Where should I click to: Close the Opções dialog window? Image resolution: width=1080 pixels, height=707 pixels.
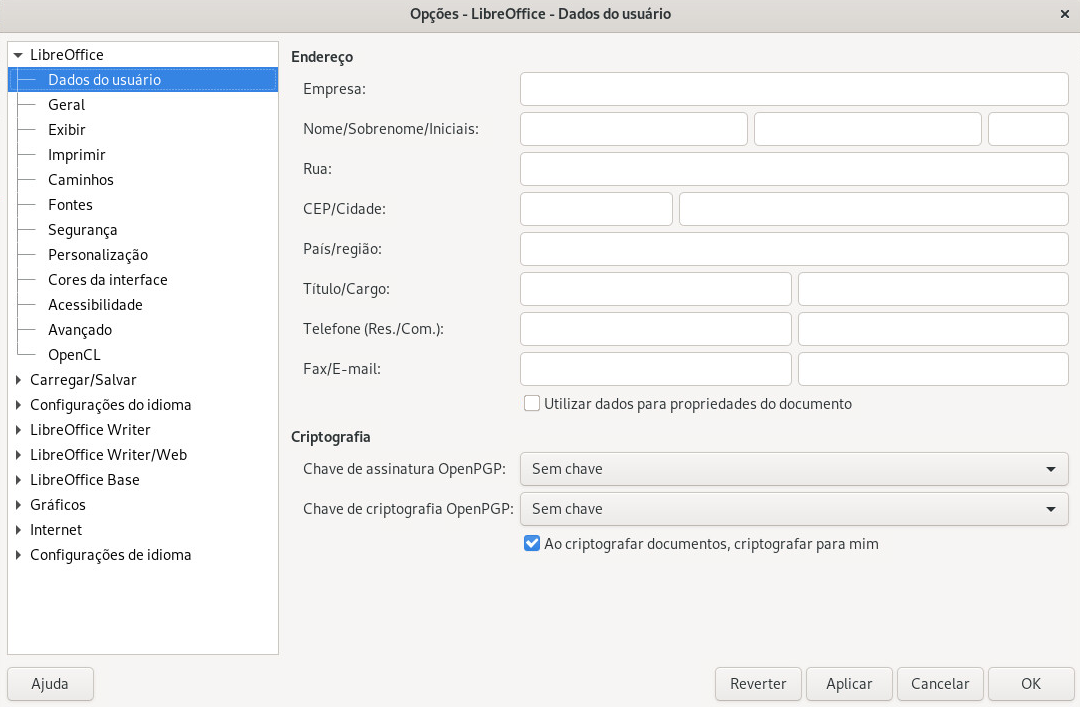pos(1063,14)
